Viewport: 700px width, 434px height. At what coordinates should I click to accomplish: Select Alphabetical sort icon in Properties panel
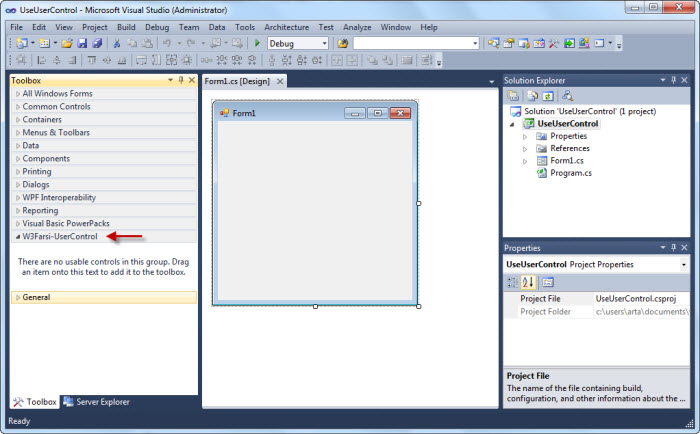pos(528,282)
